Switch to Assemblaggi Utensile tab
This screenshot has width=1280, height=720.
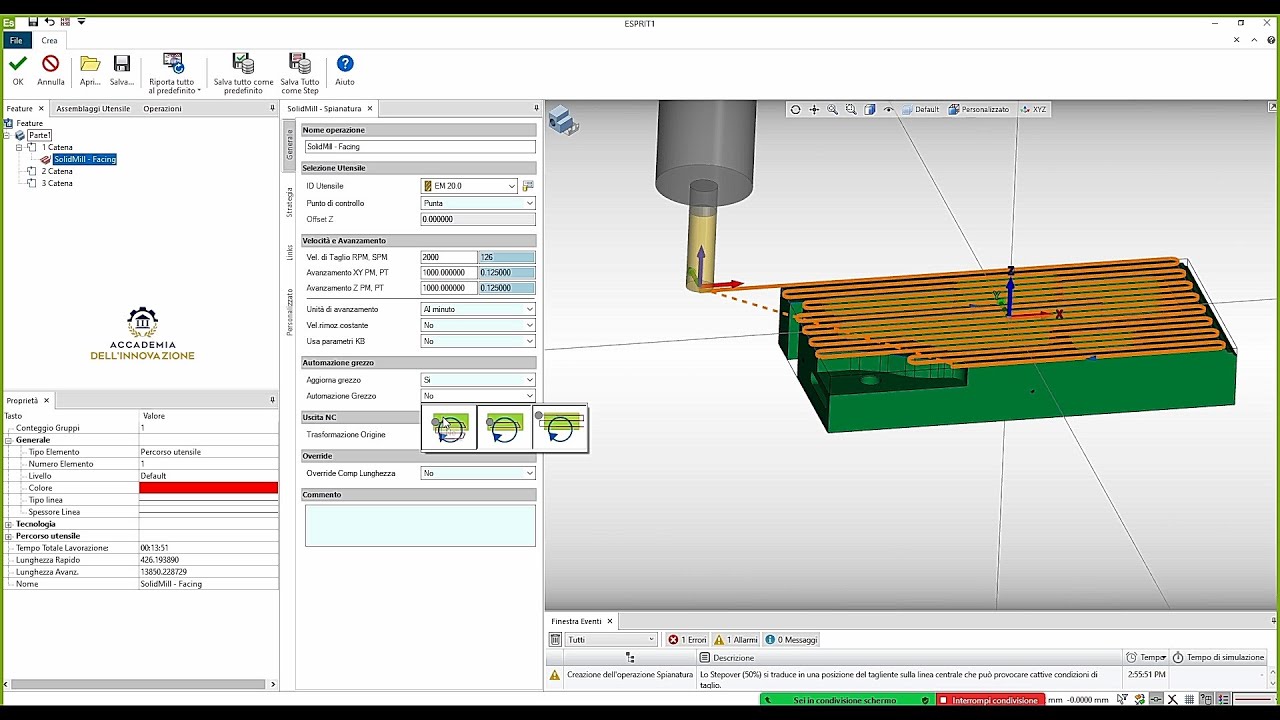coord(93,108)
